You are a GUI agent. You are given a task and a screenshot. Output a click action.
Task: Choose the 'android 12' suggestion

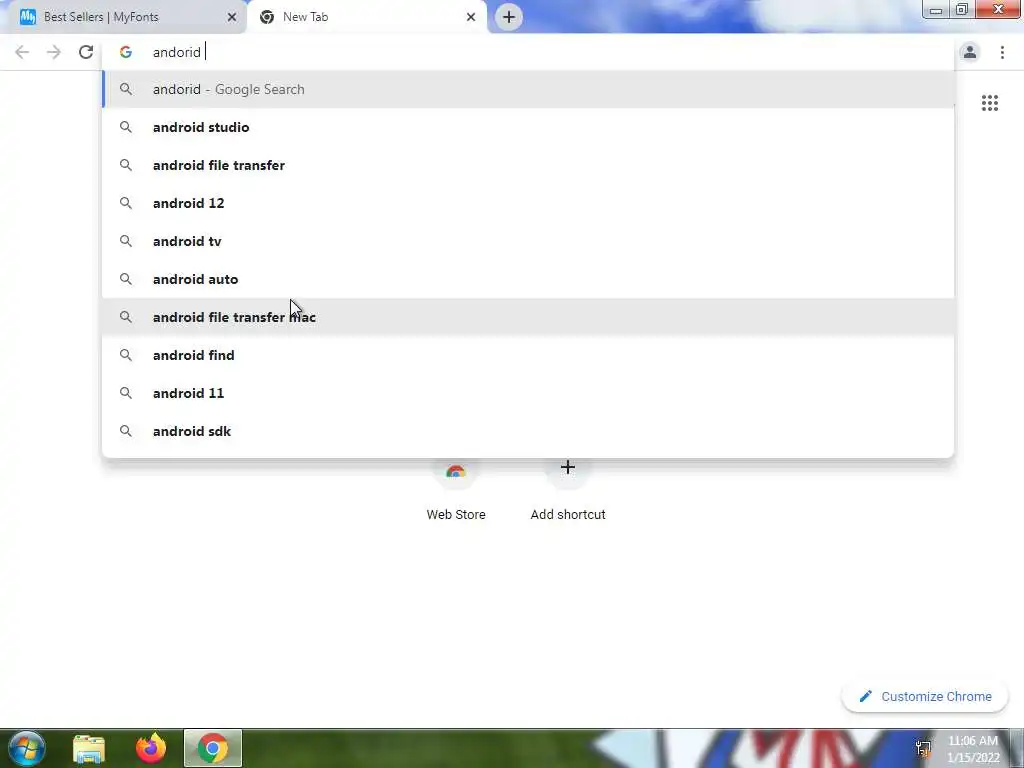[528, 203]
